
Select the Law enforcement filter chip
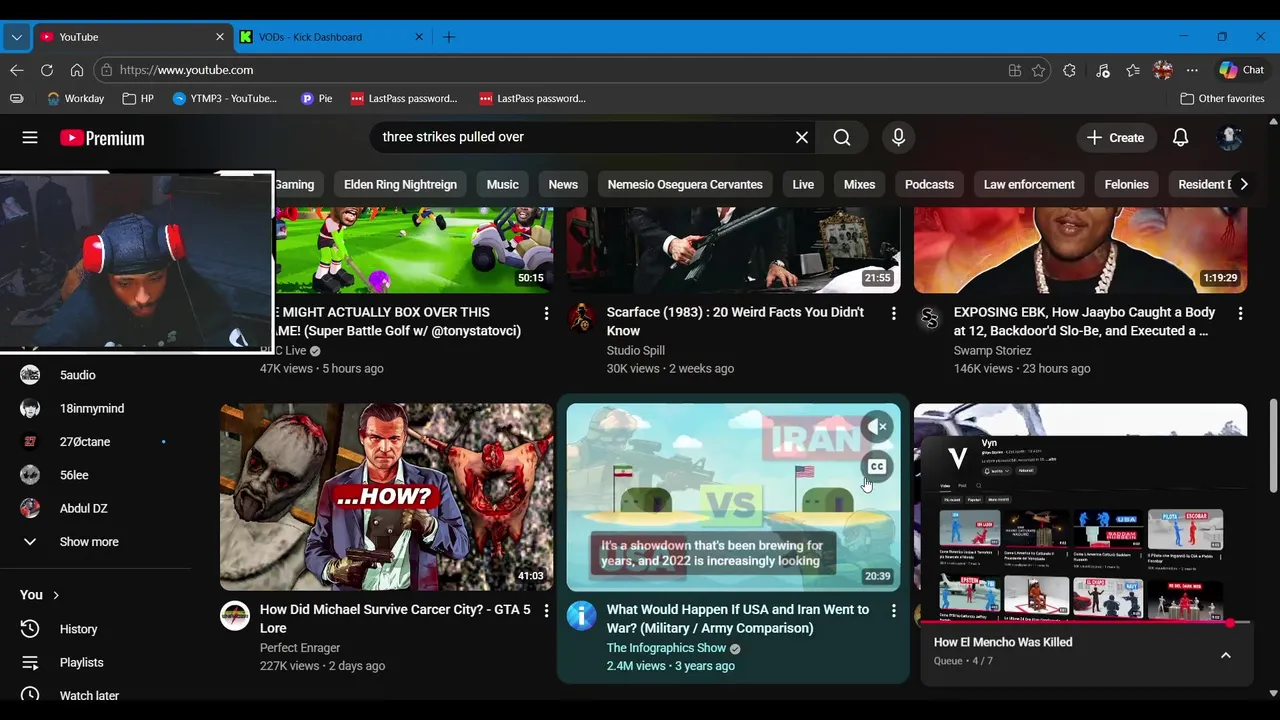point(1029,184)
